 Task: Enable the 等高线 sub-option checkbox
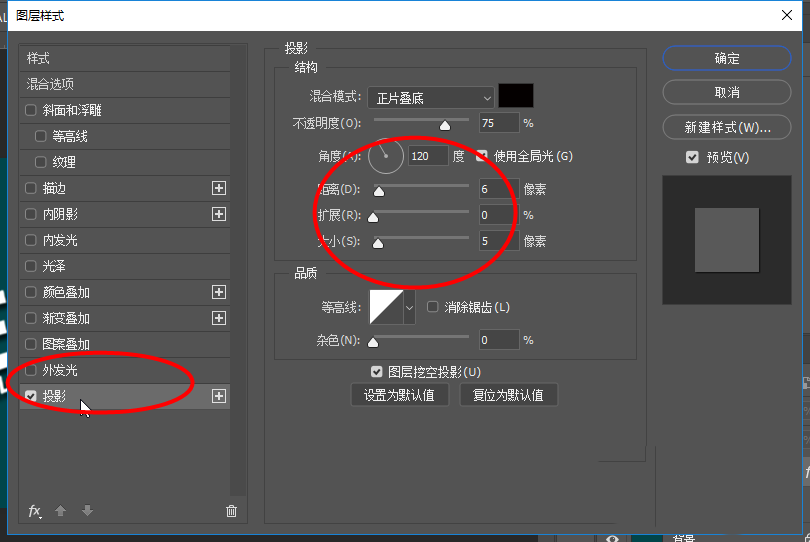pyautogui.click(x=40, y=136)
